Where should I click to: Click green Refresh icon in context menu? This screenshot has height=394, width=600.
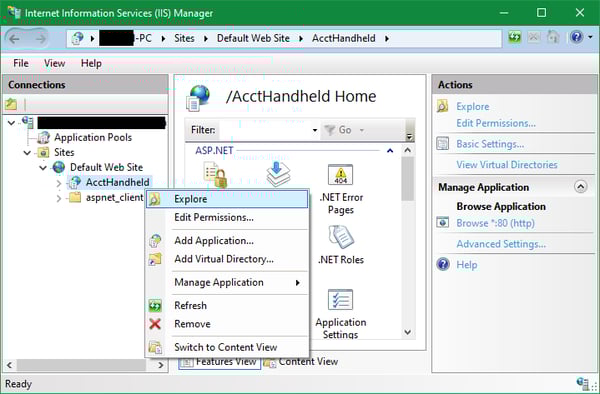click(155, 306)
